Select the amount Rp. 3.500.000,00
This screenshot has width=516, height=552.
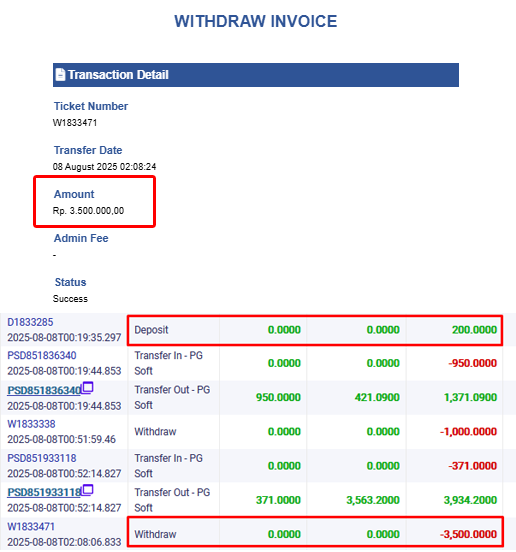[88, 211]
